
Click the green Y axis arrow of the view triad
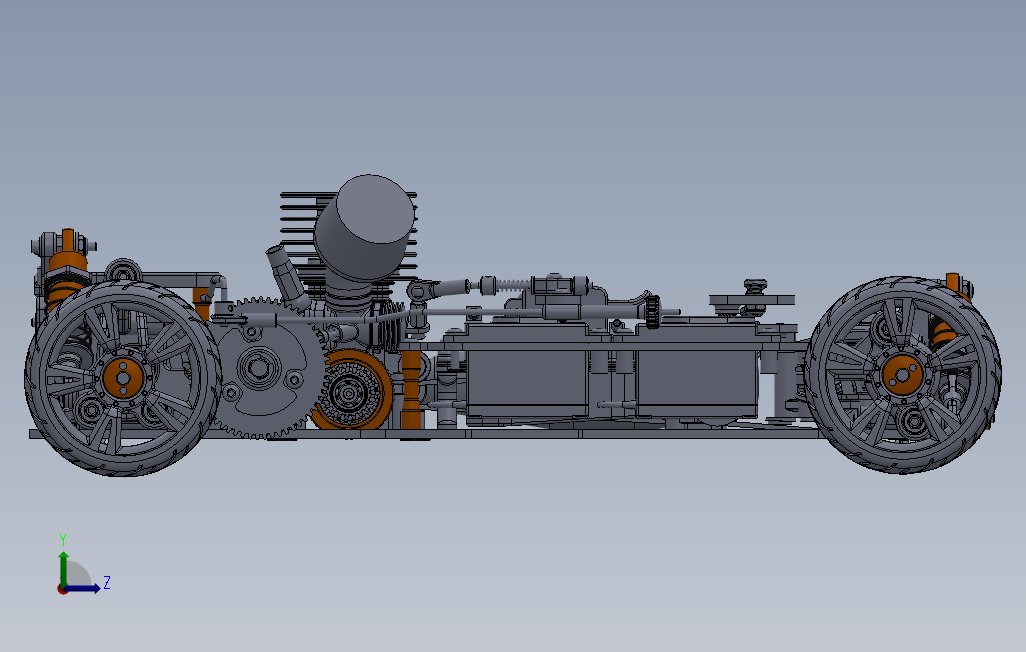[x=63, y=568]
